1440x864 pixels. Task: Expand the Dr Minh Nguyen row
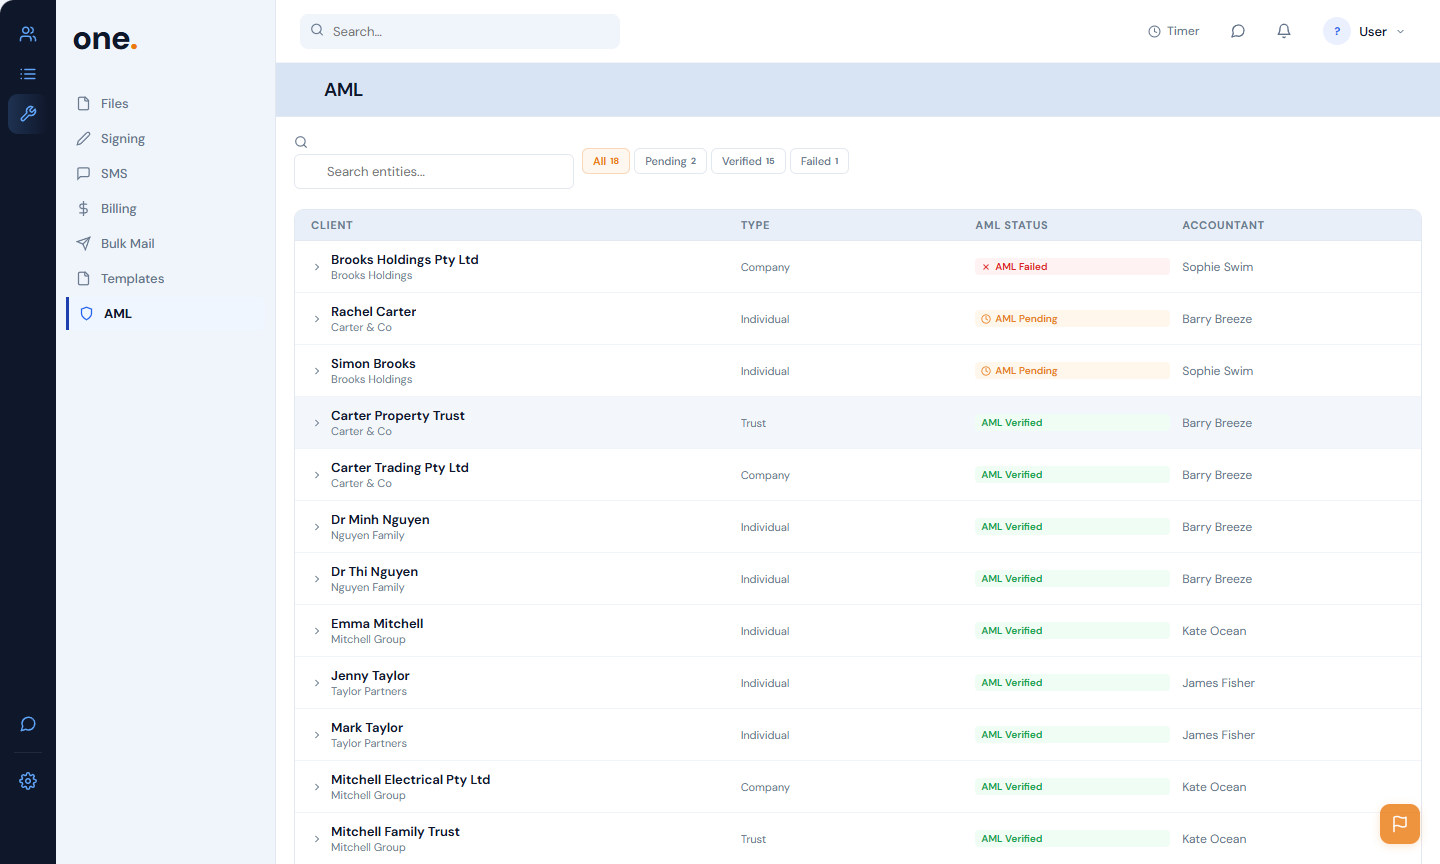[x=317, y=527]
